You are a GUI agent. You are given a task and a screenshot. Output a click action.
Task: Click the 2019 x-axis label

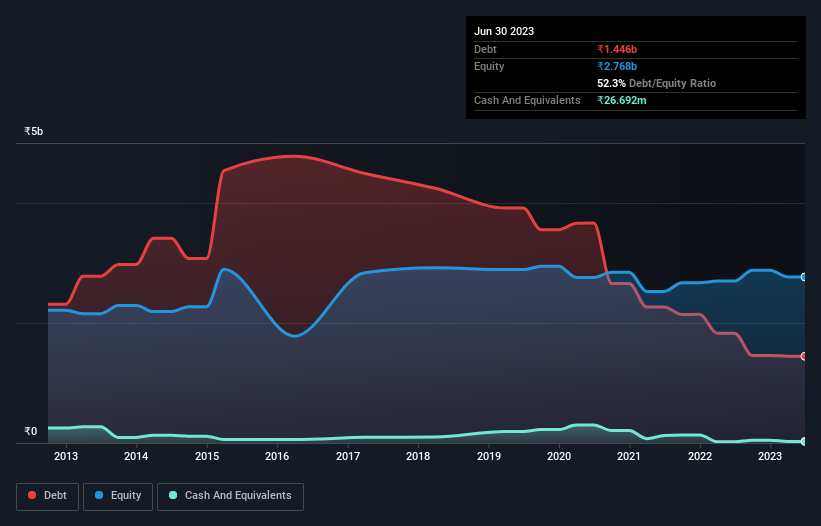tap(489, 456)
